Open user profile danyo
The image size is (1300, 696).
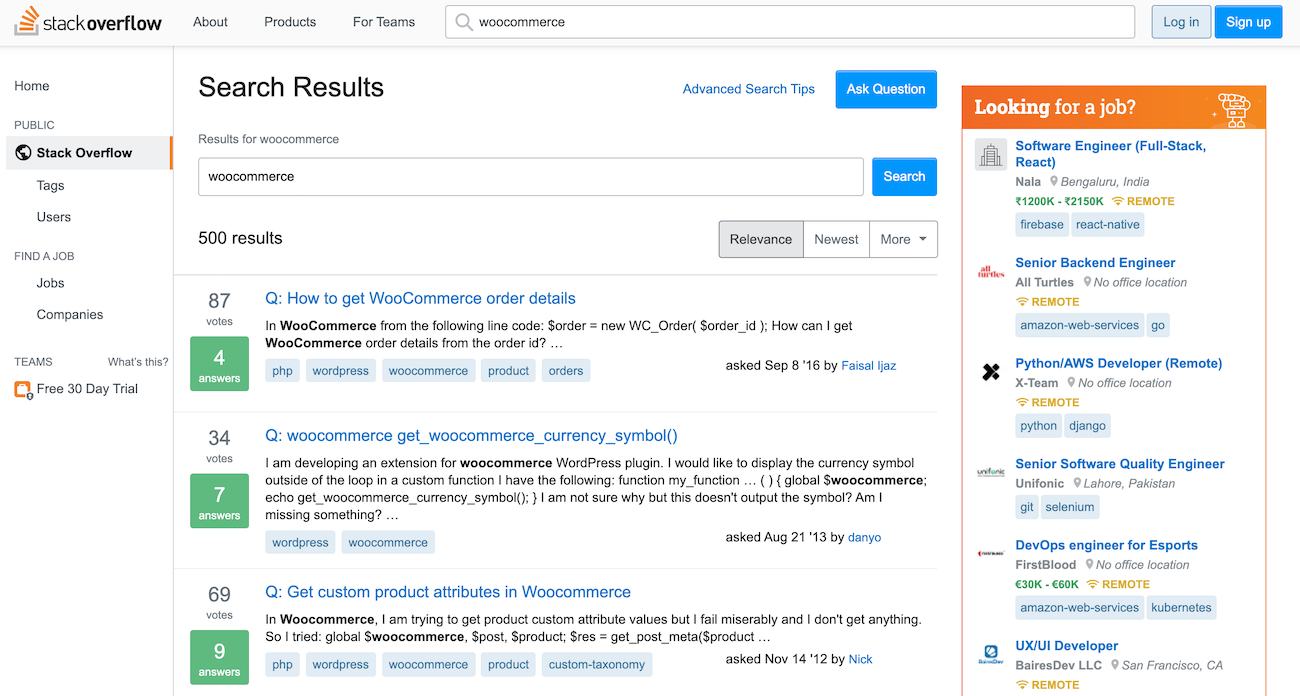pyautogui.click(x=864, y=537)
